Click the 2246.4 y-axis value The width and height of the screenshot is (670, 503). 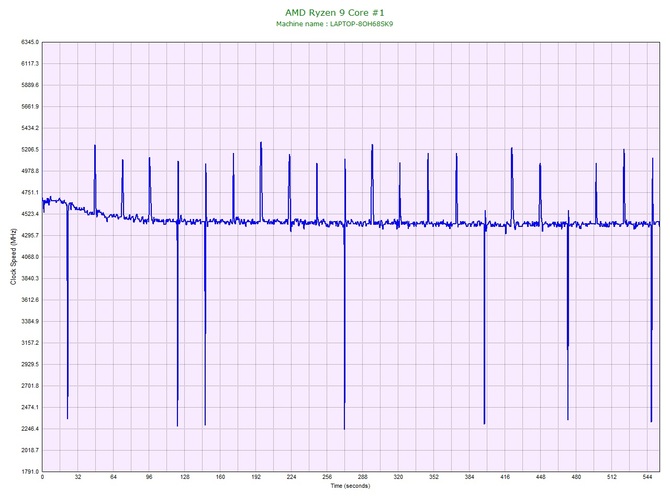[30, 429]
